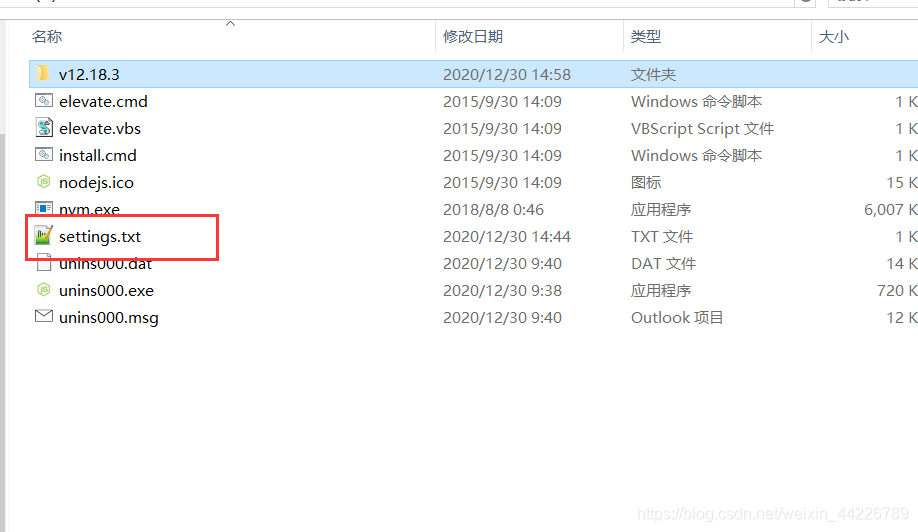This screenshot has height=532, width=918.
Task: Click the date 2020/12/30 9:38
Action: [502, 290]
